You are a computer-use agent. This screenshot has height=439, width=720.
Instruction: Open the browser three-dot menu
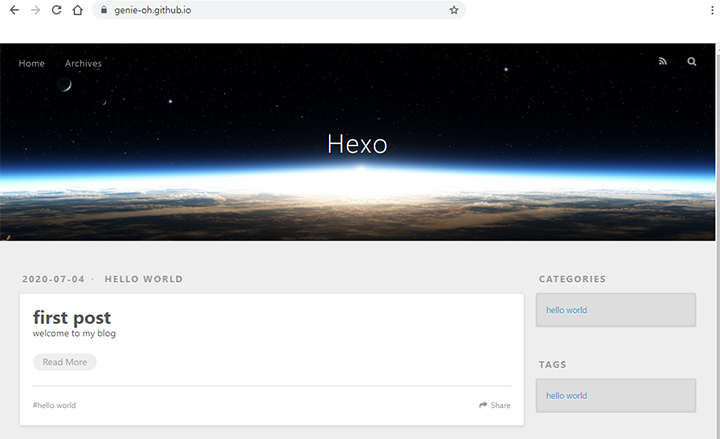pos(712,10)
